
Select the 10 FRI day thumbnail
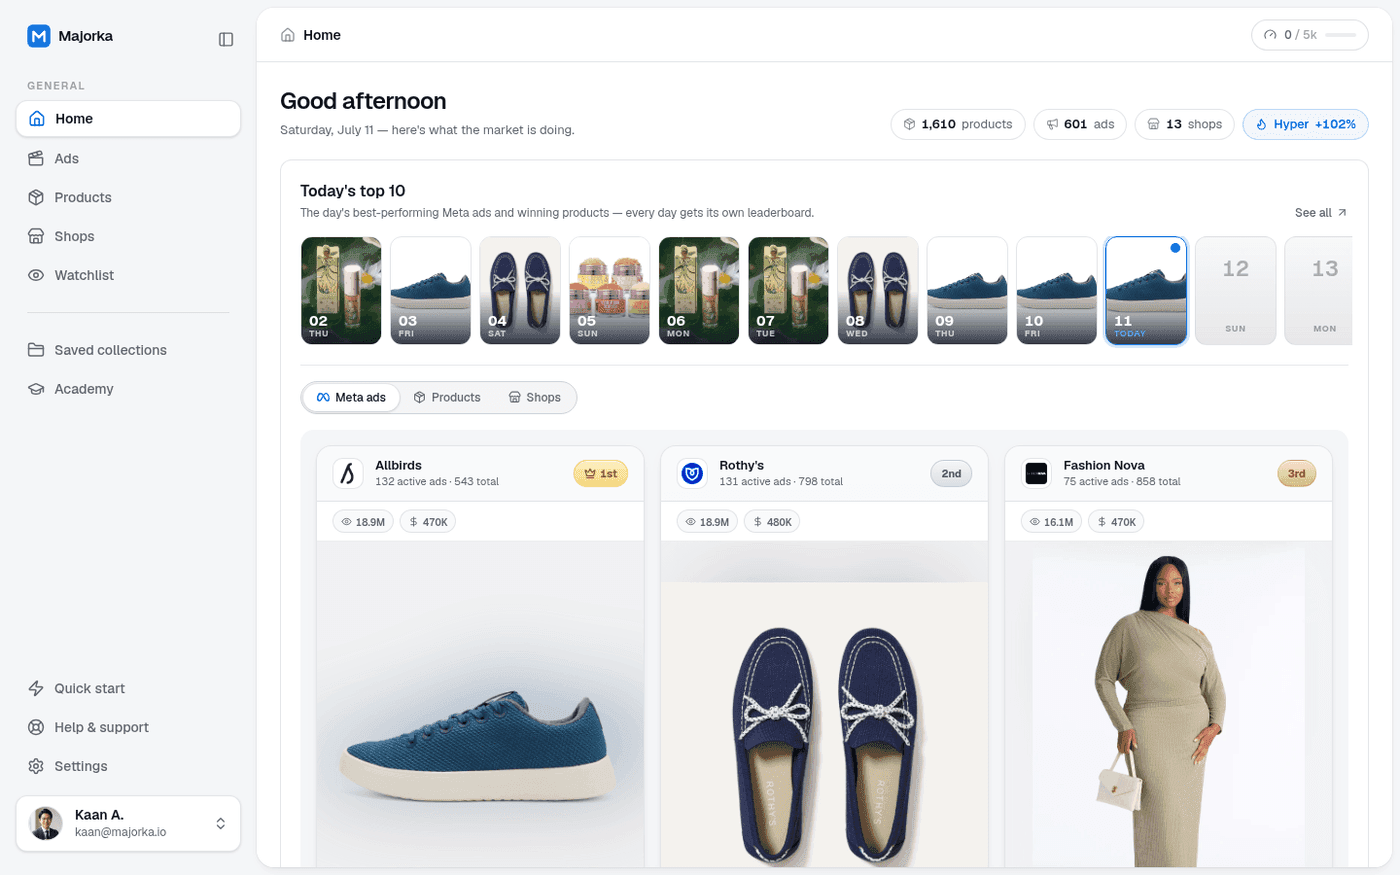click(1056, 290)
